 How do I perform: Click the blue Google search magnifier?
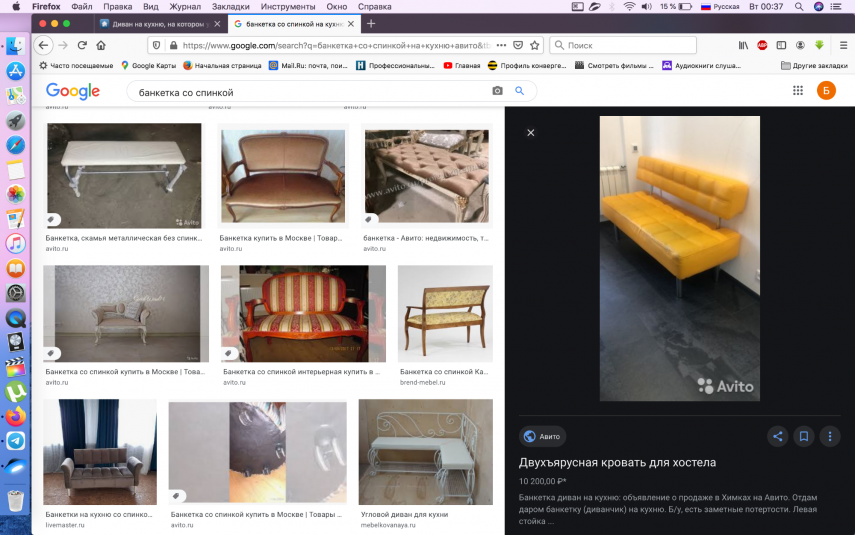click(520, 91)
